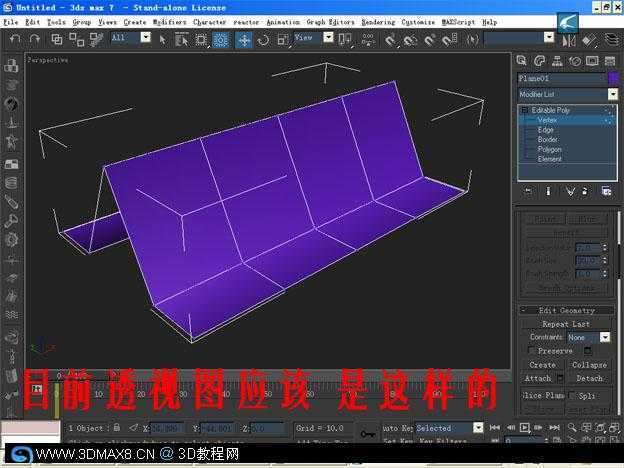This screenshot has width=624, height=468.
Task: Click the Configure Modifier Sets icon
Action: click(606, 192)
